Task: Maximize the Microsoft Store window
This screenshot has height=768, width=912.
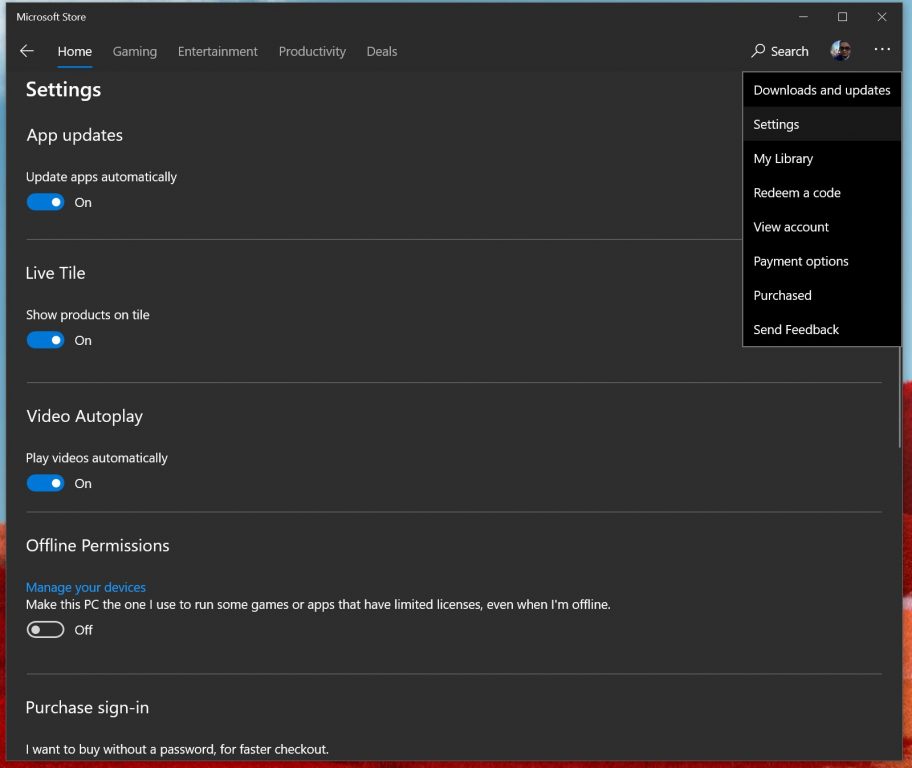Action: [842, 17]
